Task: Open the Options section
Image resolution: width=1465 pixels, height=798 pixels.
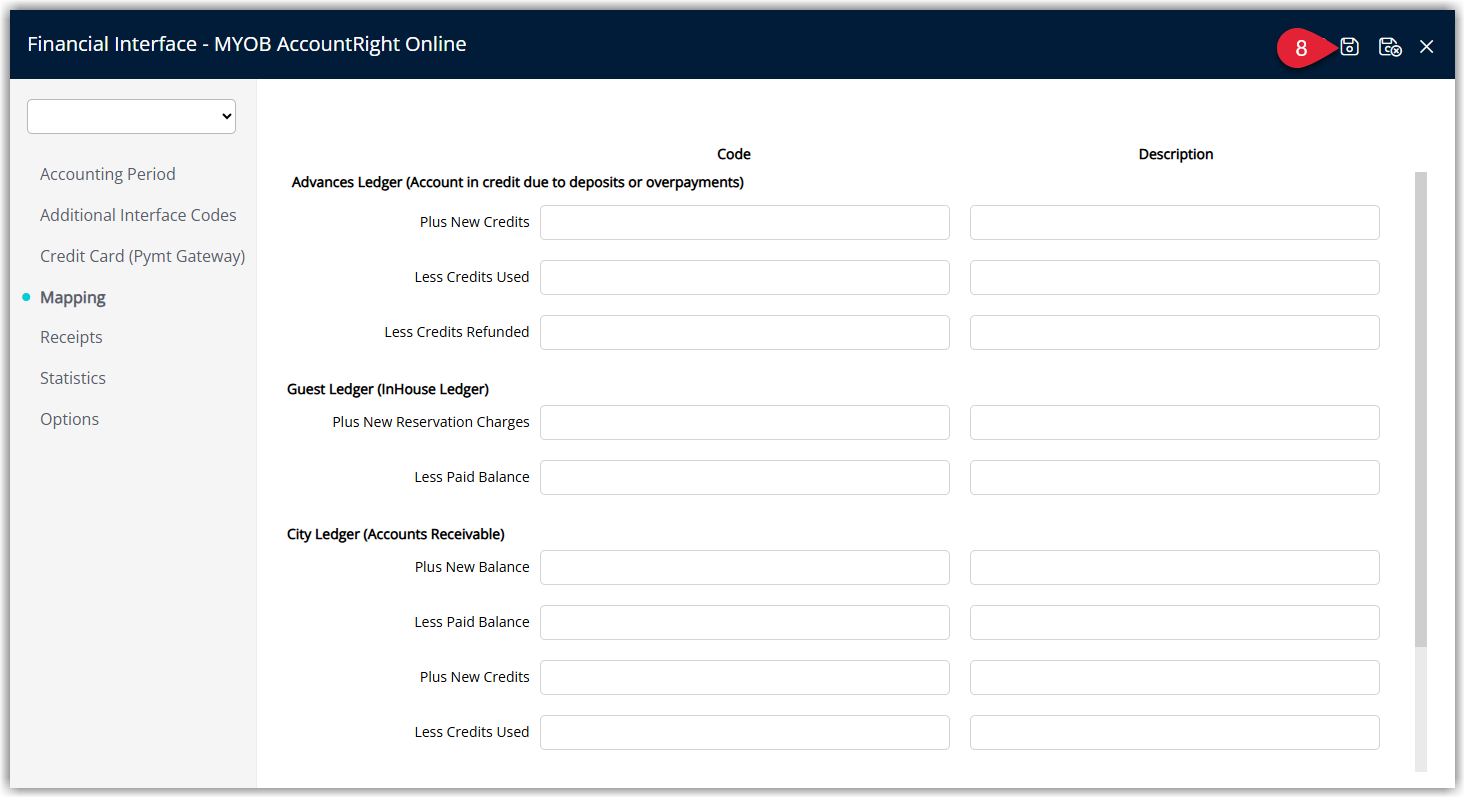Action: coord(69,419)
